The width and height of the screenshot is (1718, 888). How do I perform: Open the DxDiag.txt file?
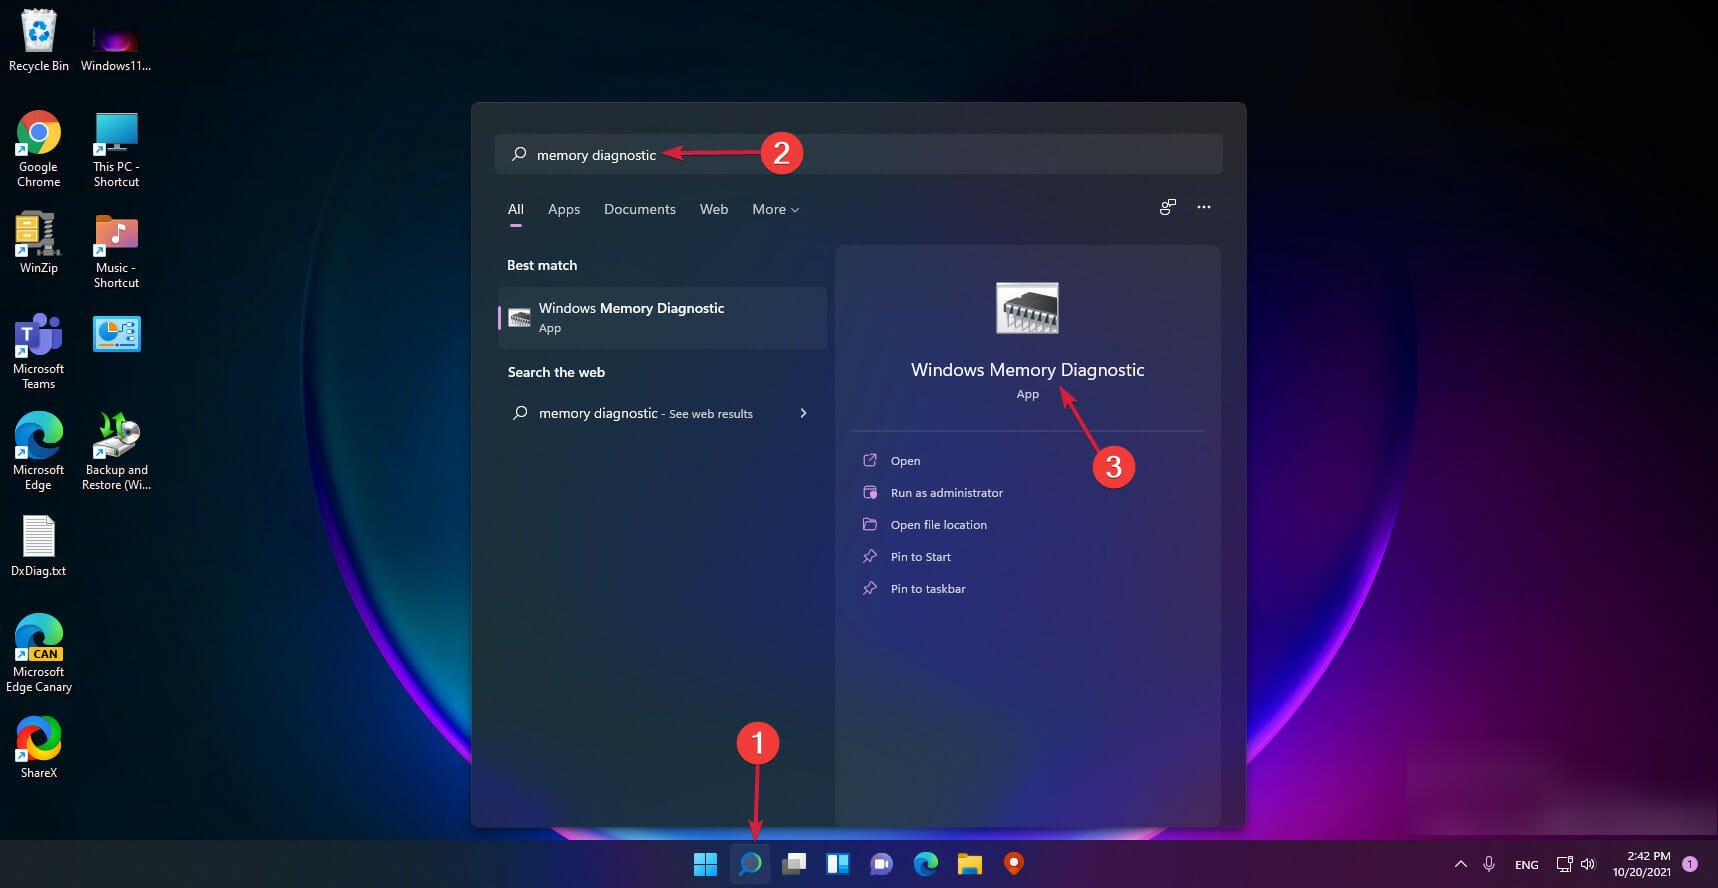tap(39, 546)
